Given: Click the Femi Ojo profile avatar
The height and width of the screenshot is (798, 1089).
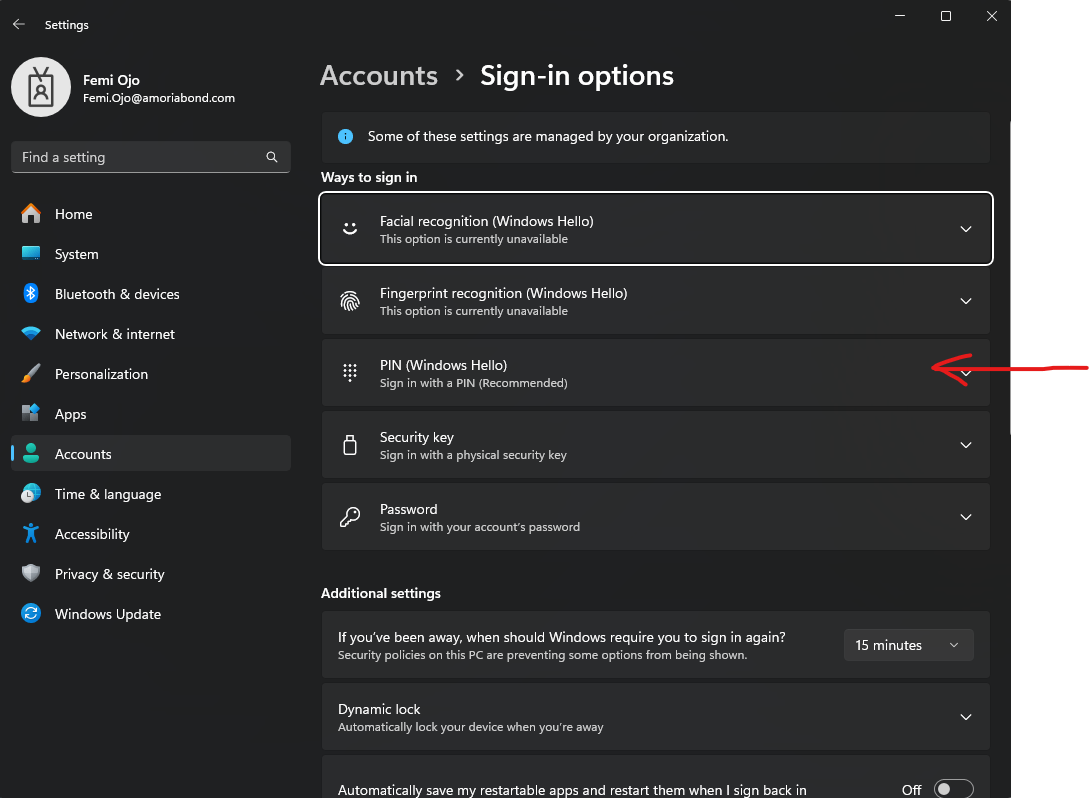Looking at the screenshot, I should pyautogui.click(x=41, y=88).
